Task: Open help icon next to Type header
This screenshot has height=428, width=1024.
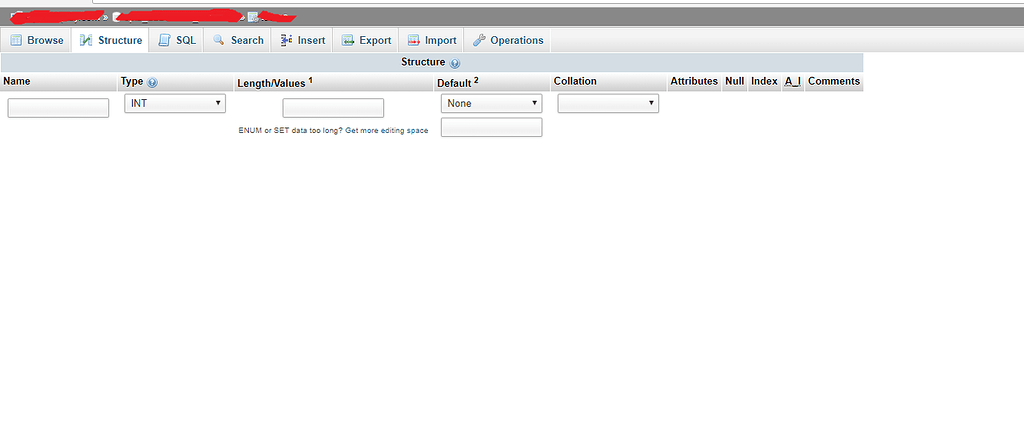Action: 153,83
